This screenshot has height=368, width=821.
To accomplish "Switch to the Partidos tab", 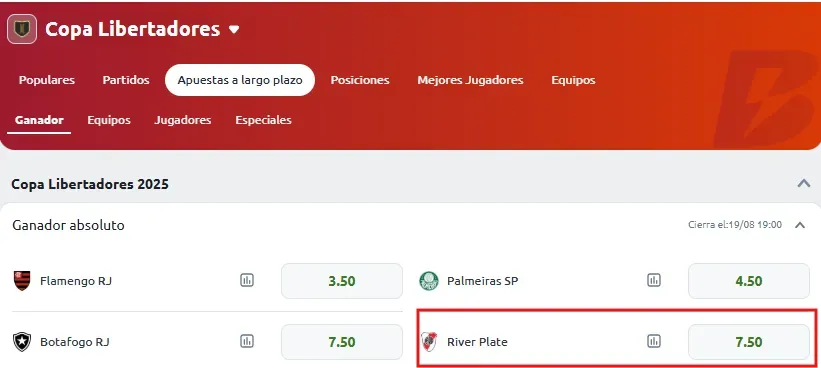I will pos(126,80).
